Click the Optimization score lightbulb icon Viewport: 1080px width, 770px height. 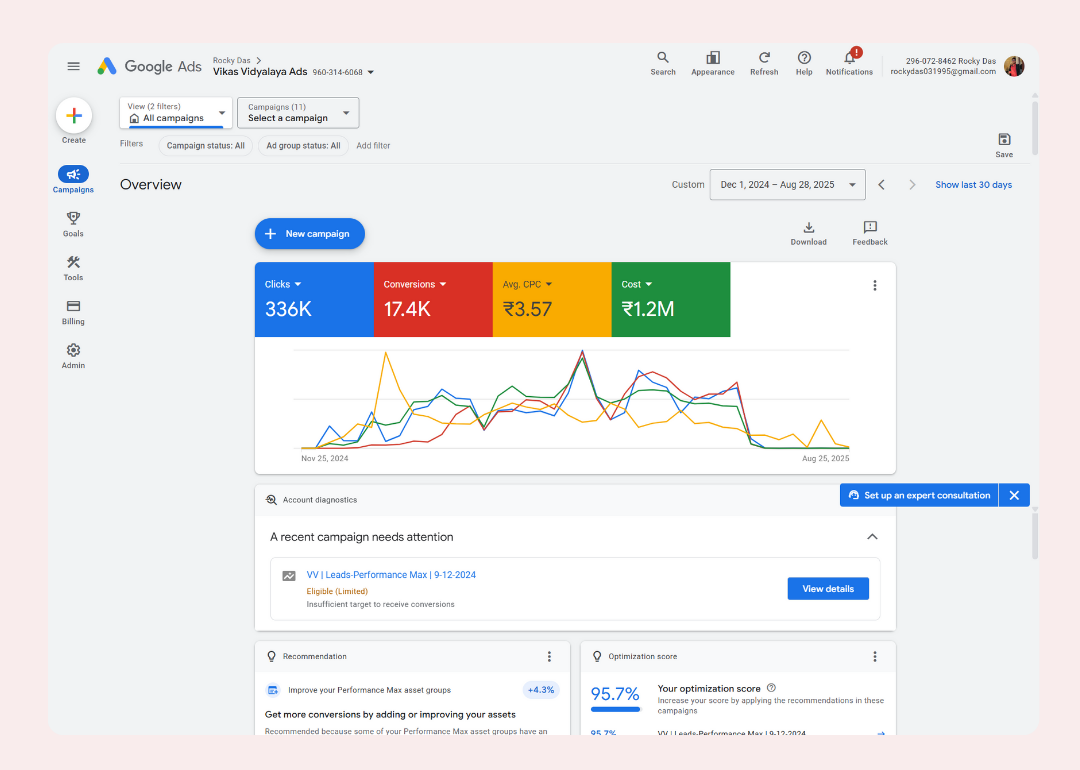coord(597,656)
